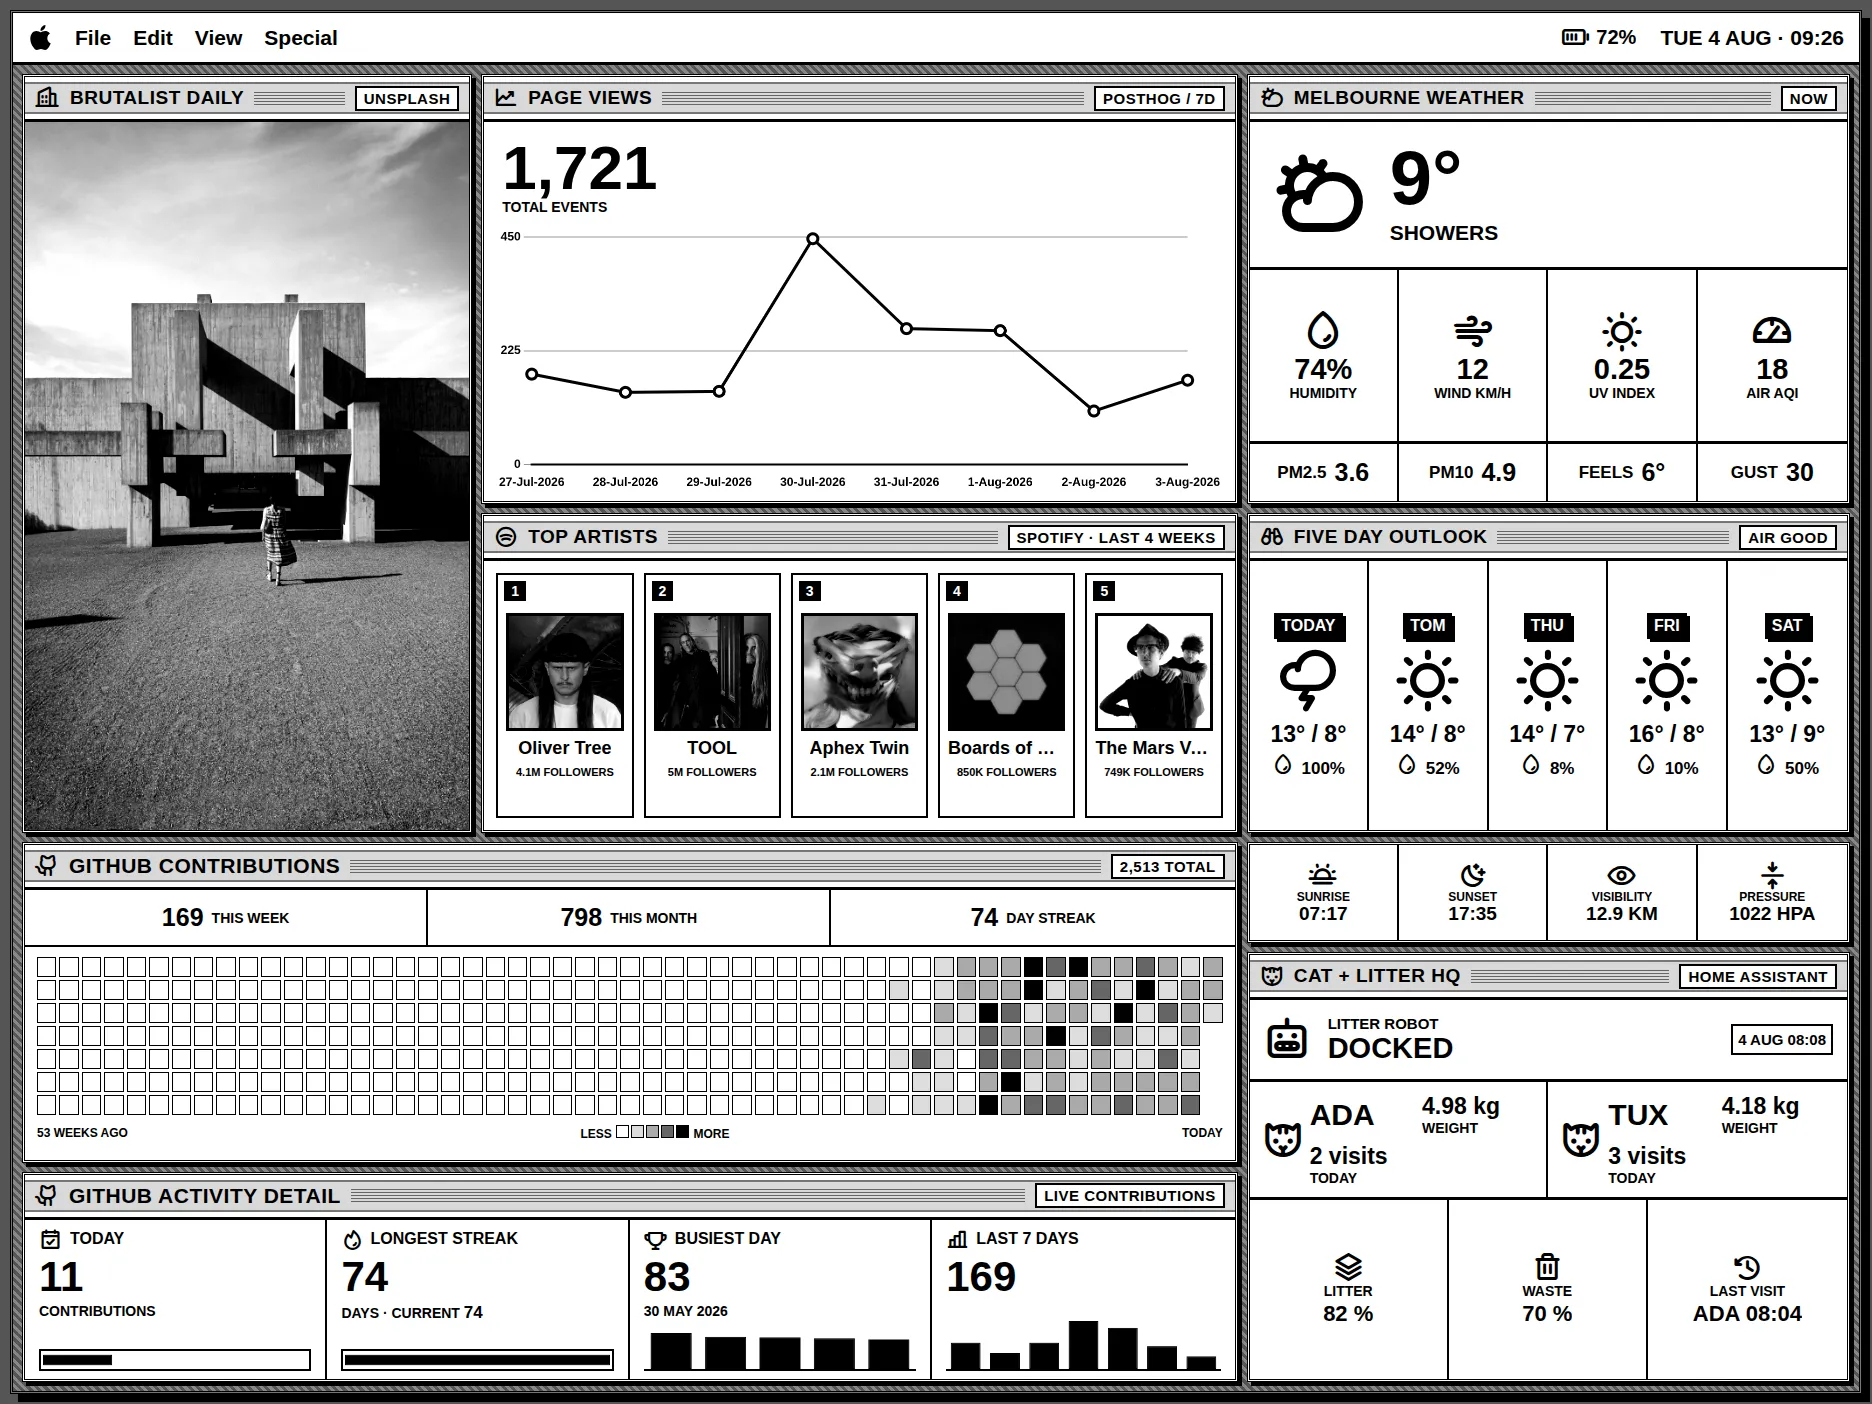
Task: Click the 1,721 total events value
Action: point(579,168)
